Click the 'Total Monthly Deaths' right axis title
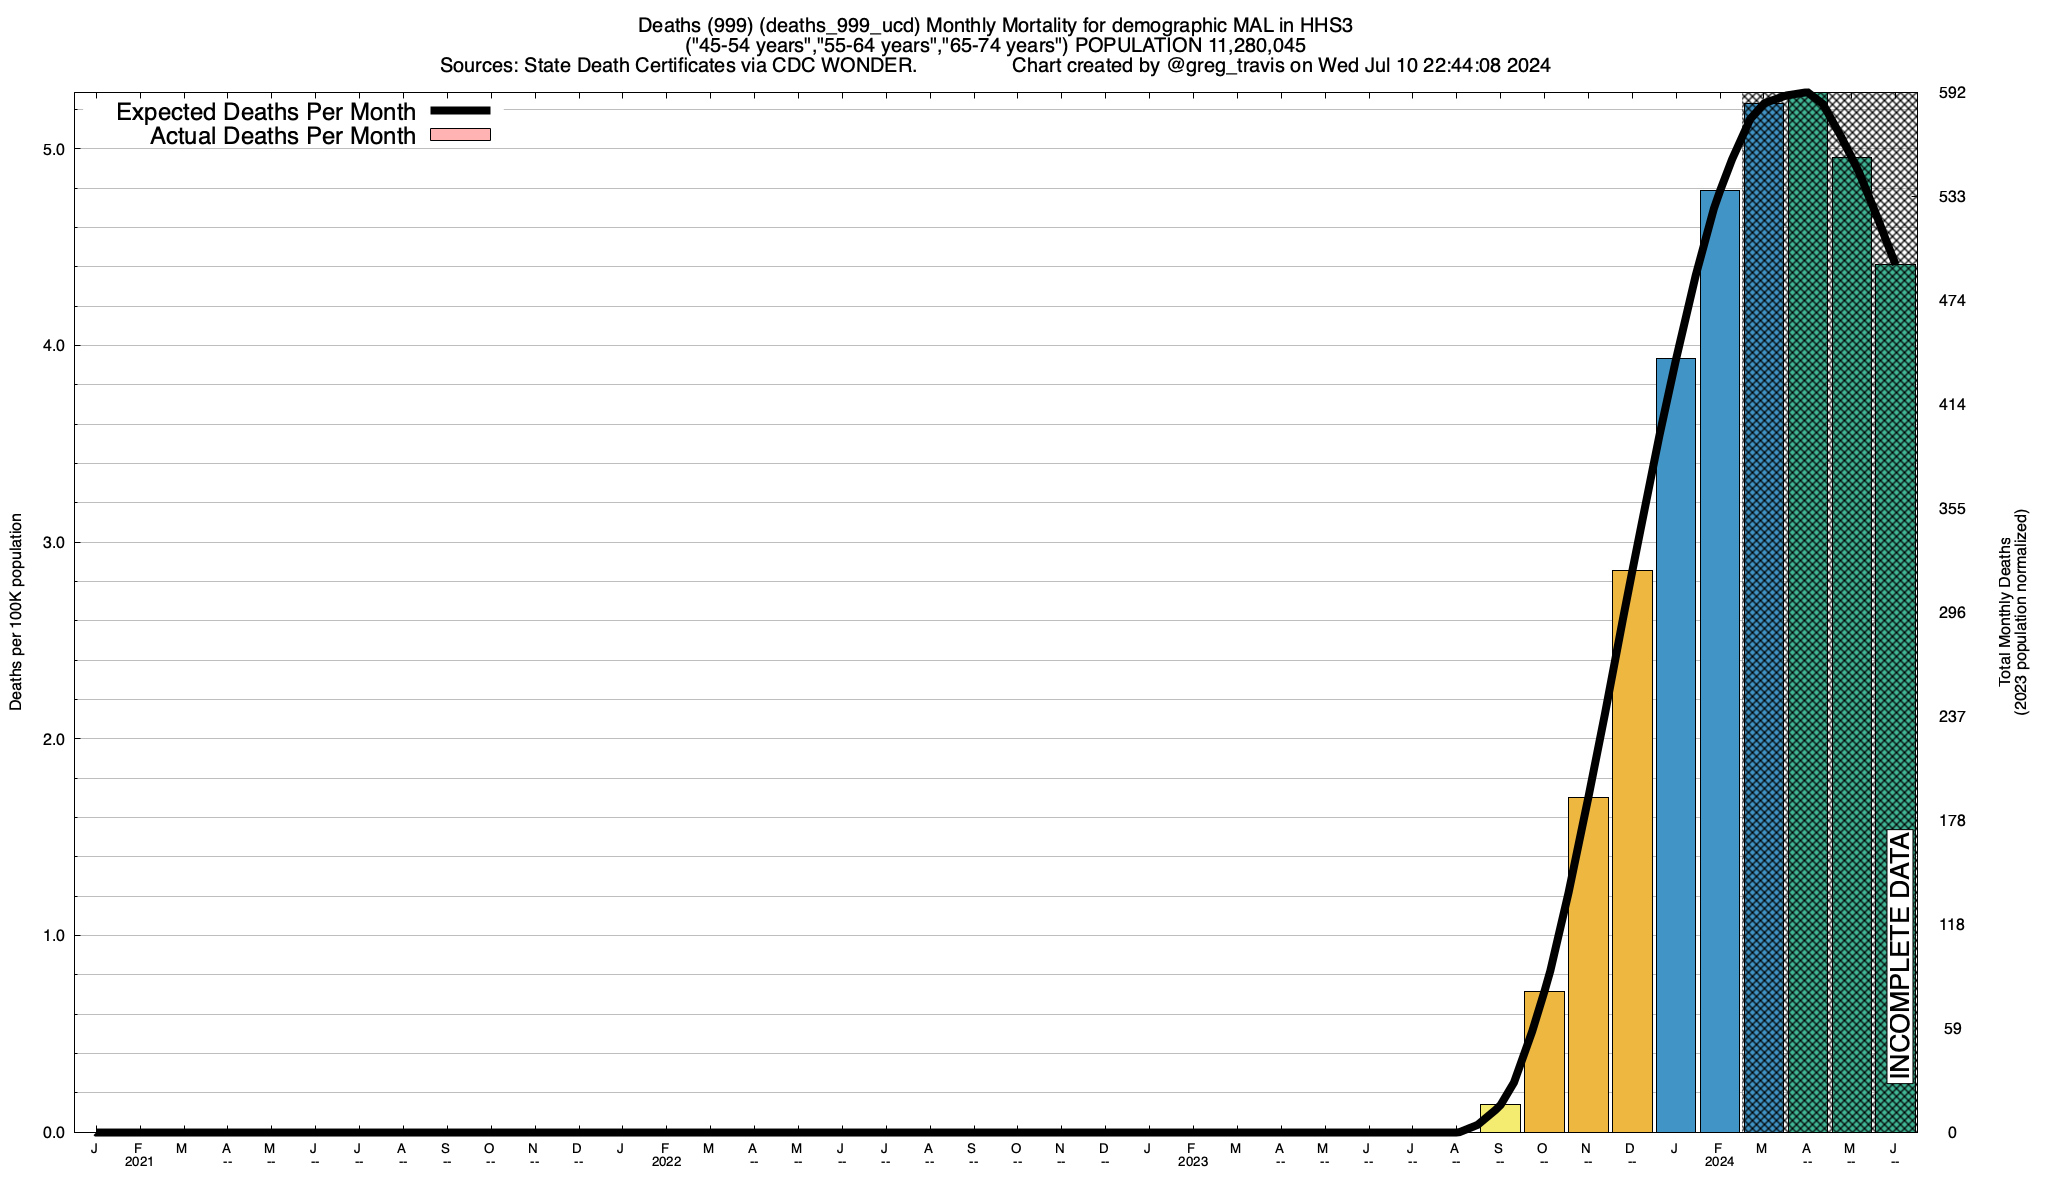The width and height of the screenshot is (2048, 1200). 2004,612
